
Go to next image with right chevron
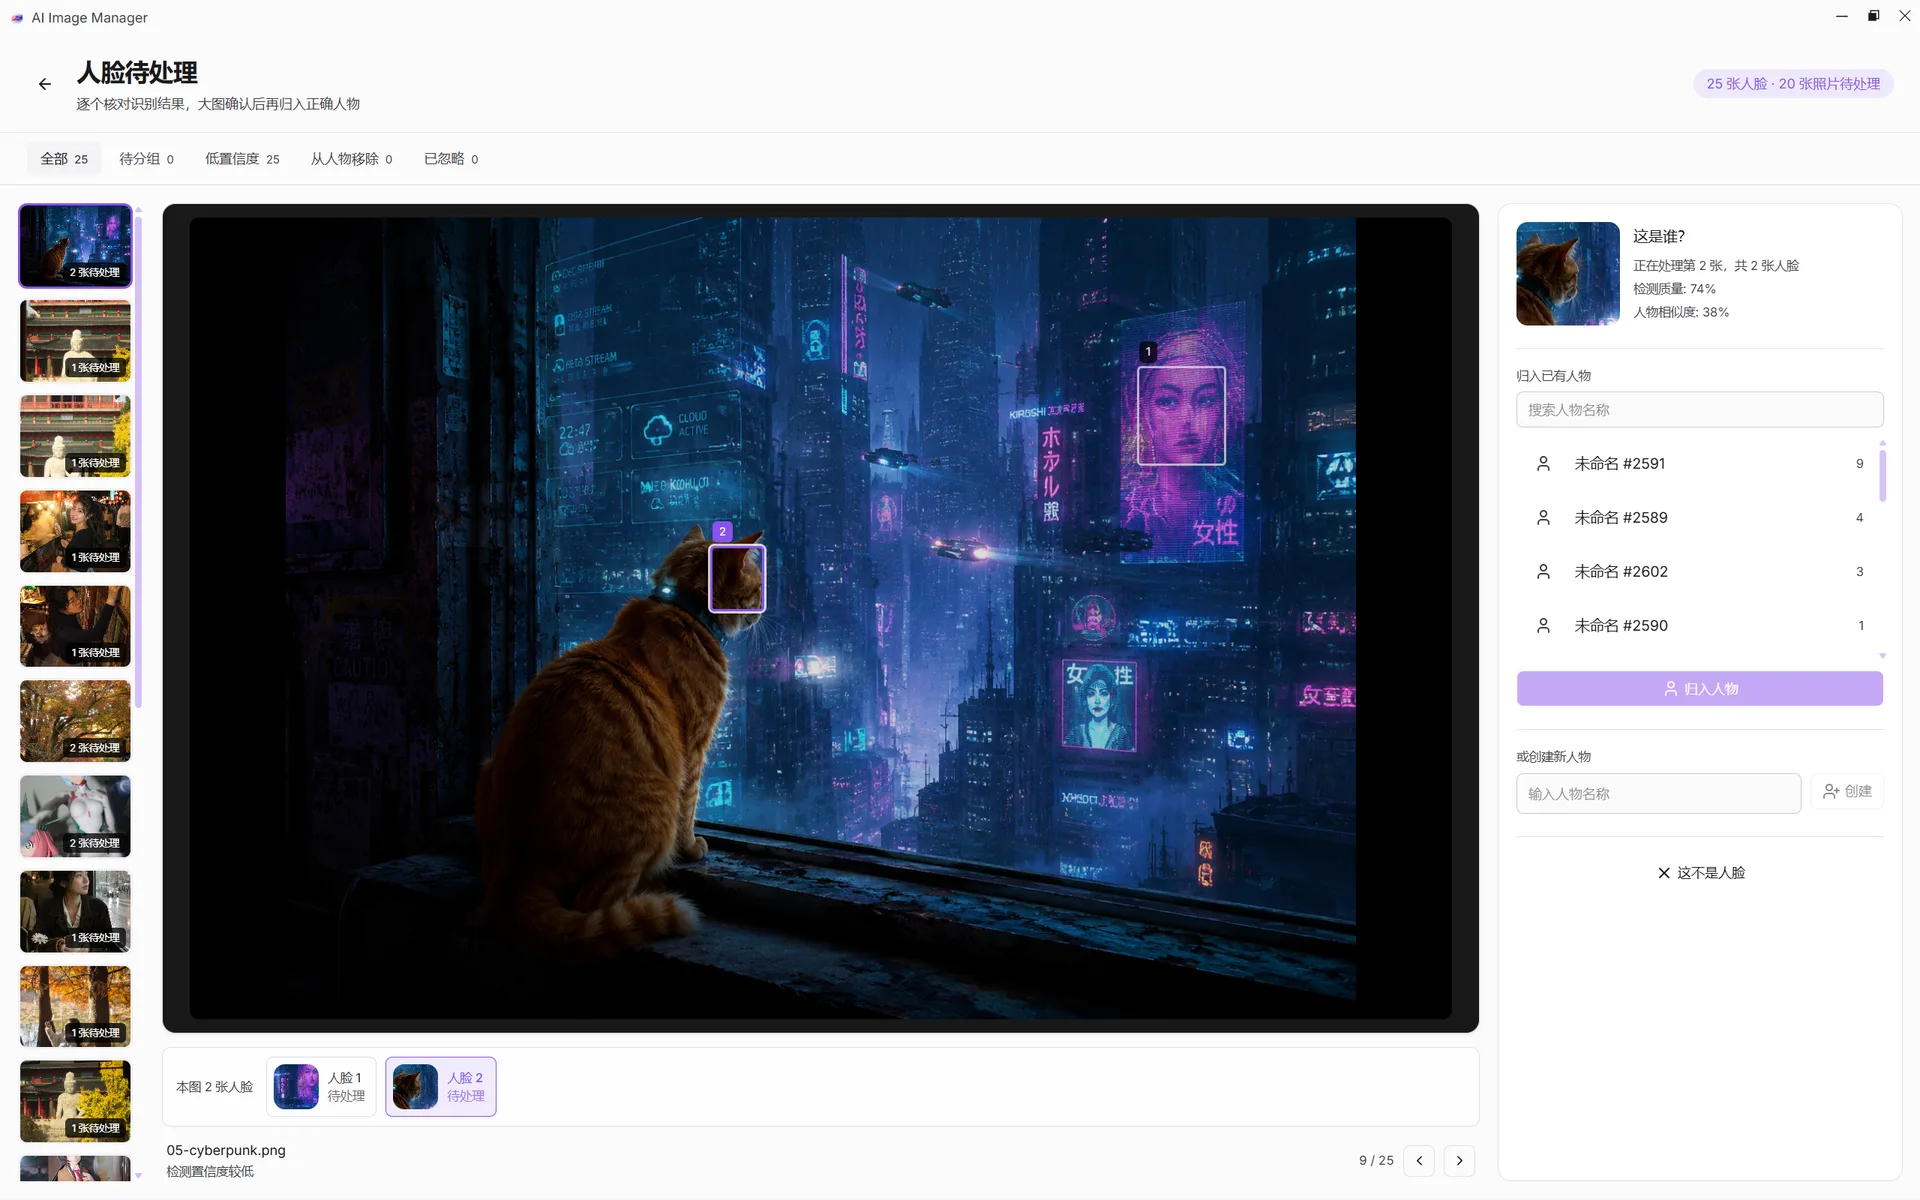click(1459, 1160)
